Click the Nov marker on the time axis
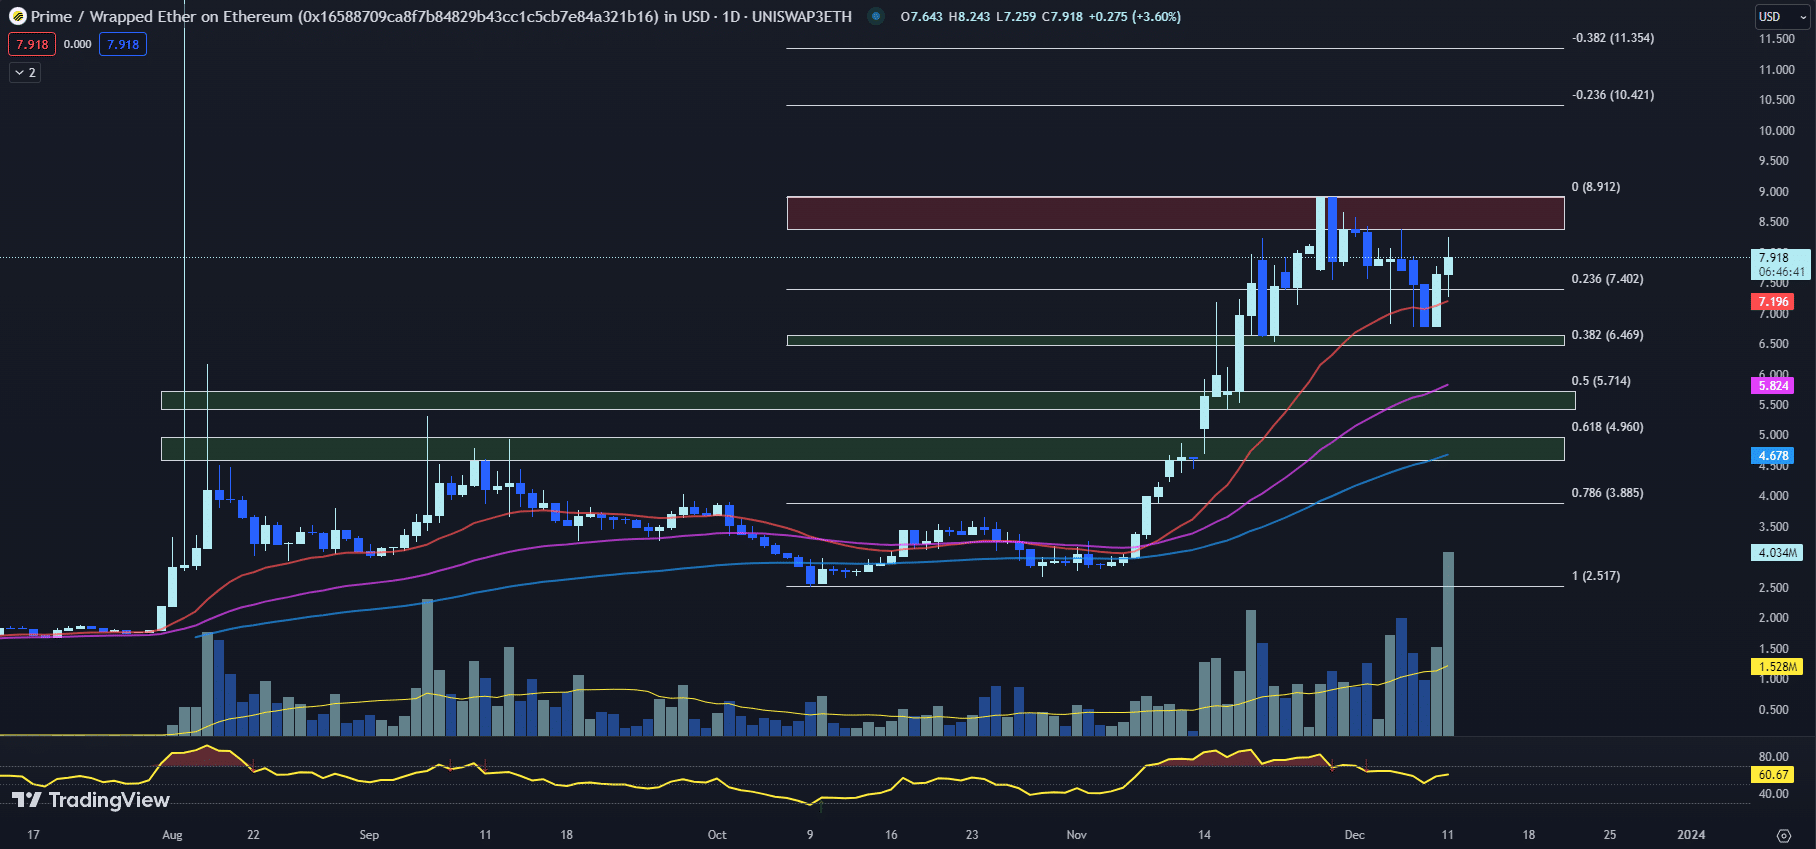The width and height of the screenshot is (1816, 849). point(1076,835)
